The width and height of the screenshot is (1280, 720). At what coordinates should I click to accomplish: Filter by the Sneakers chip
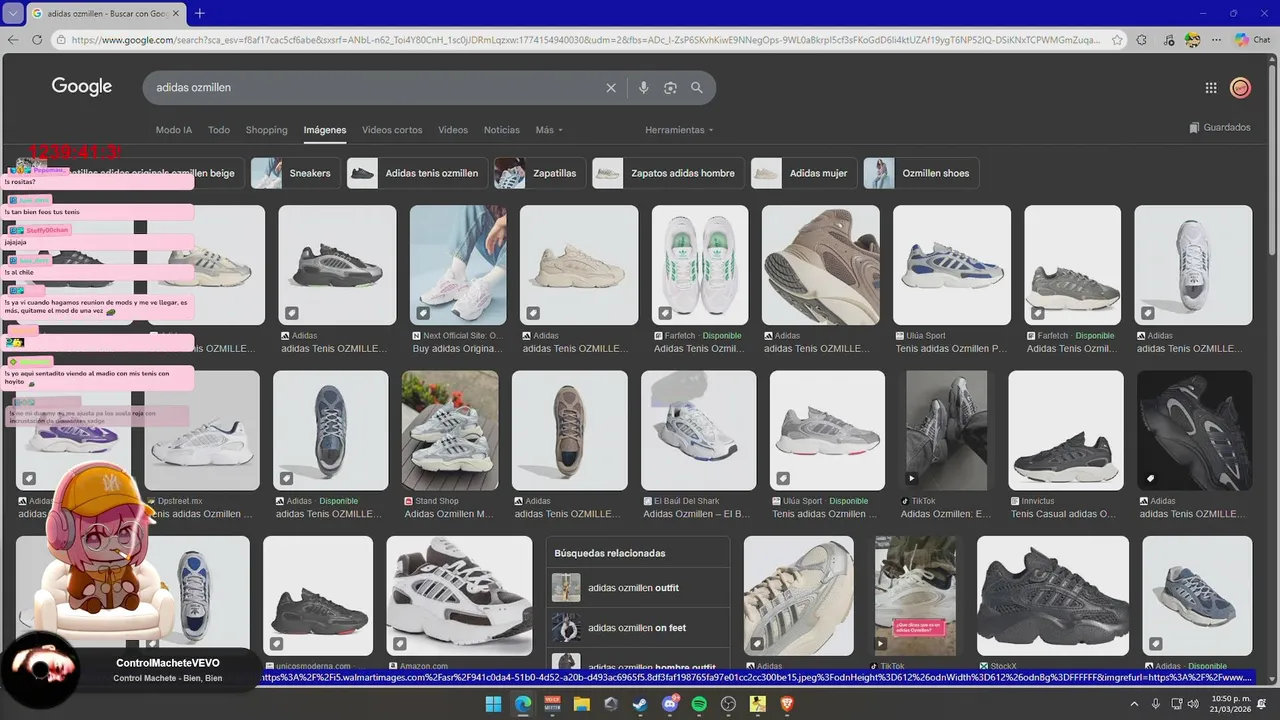click(x=296, y=173)
